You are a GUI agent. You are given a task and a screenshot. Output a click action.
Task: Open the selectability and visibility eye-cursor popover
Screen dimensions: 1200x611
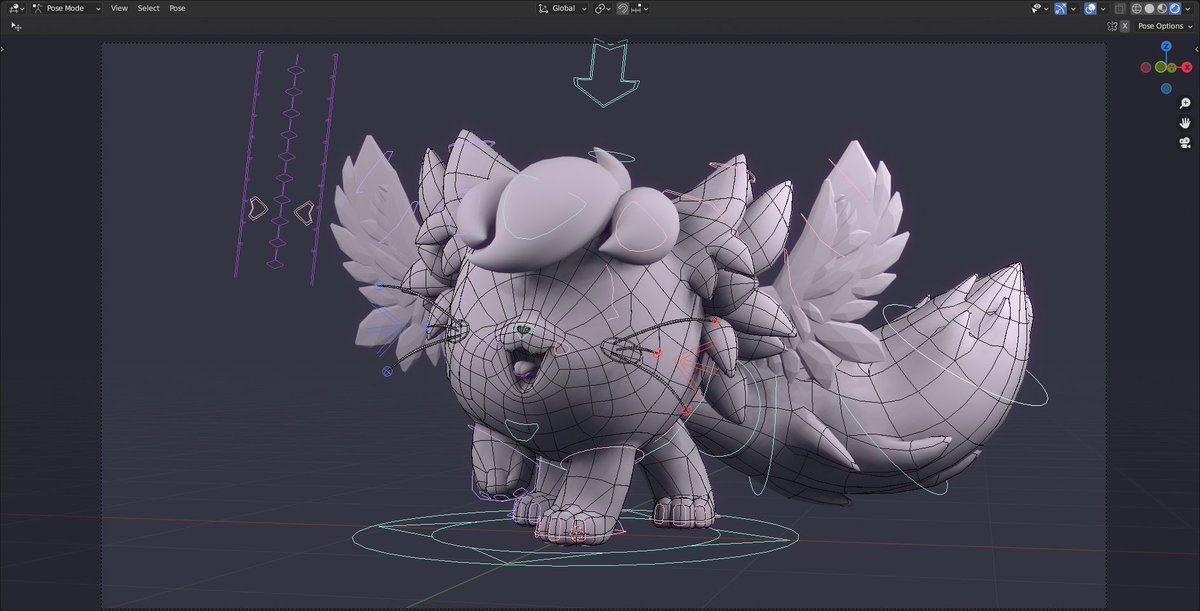pos(1040,8)
